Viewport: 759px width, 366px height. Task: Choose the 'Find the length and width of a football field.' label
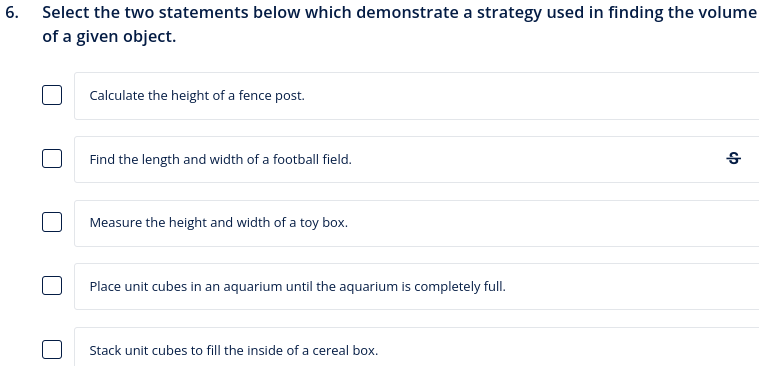click(221, 159)
